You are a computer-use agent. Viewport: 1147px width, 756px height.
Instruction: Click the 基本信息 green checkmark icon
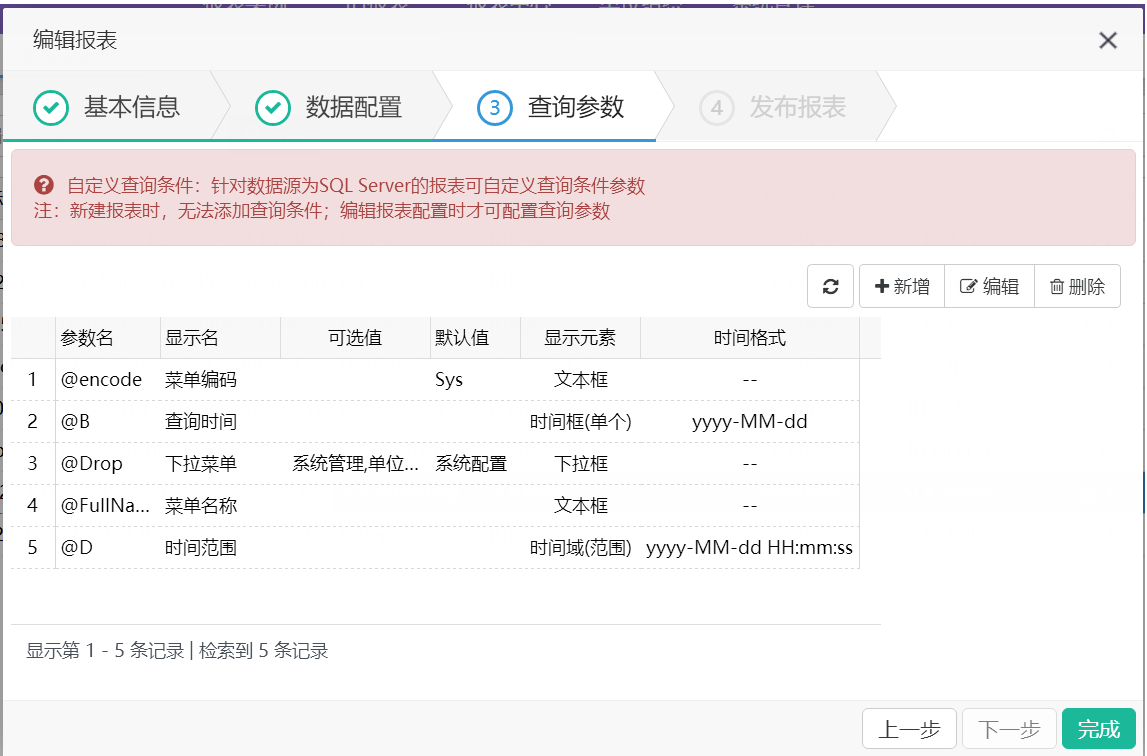pyautogui.click(x=51, y=108)
